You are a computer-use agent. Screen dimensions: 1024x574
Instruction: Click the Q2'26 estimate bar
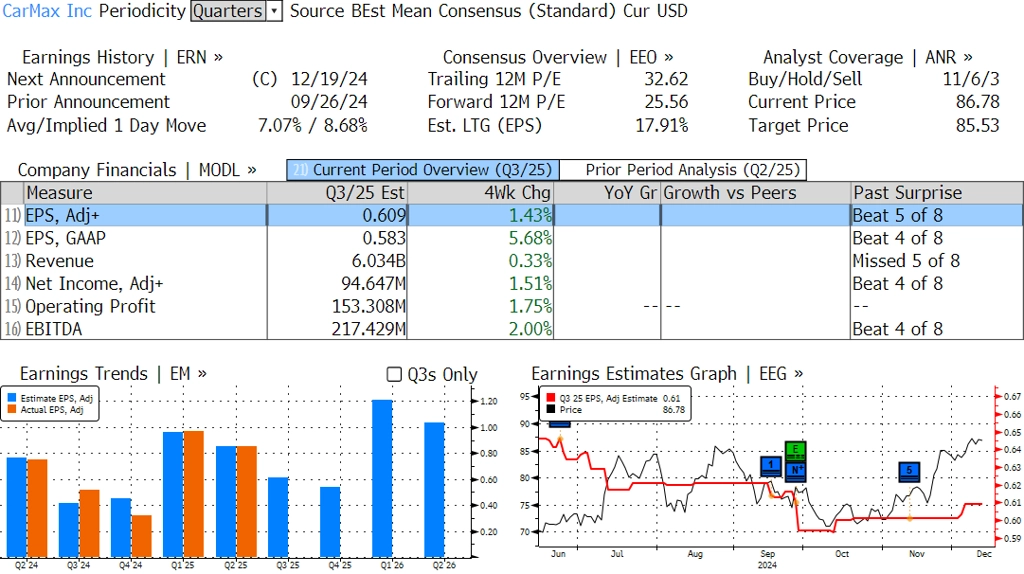point(435,490)
